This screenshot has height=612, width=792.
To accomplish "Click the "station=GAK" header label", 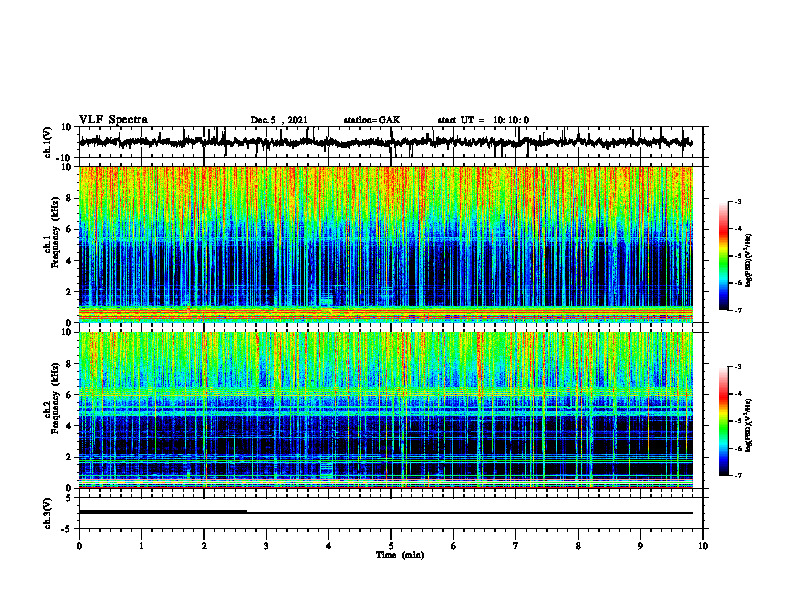I will coord(372,120).
